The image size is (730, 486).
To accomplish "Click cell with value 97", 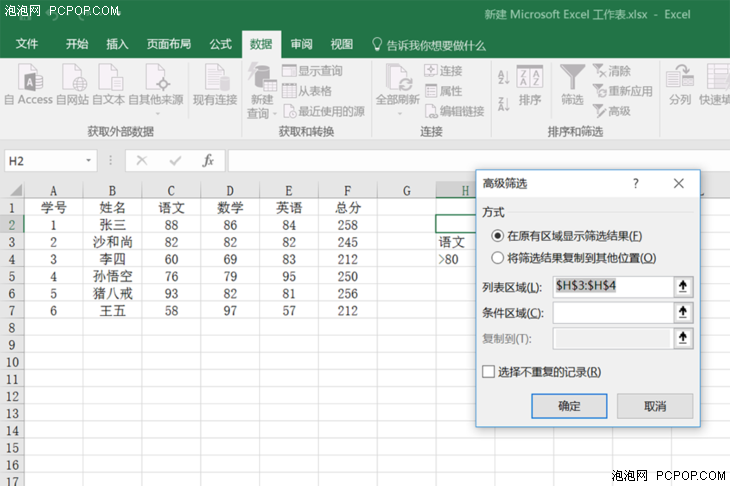I will point(230,310).
